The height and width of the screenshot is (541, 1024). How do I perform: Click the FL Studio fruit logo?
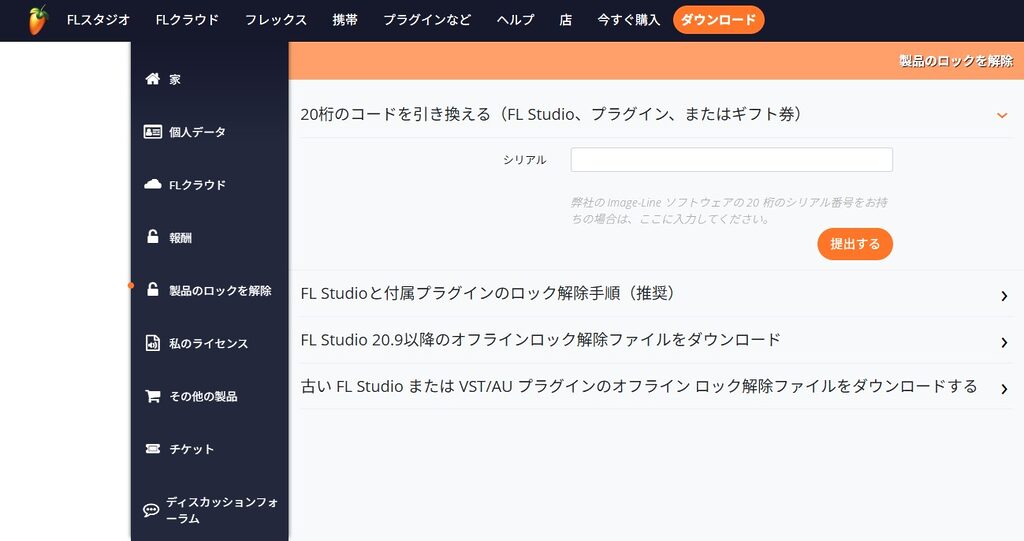(38, 20)
